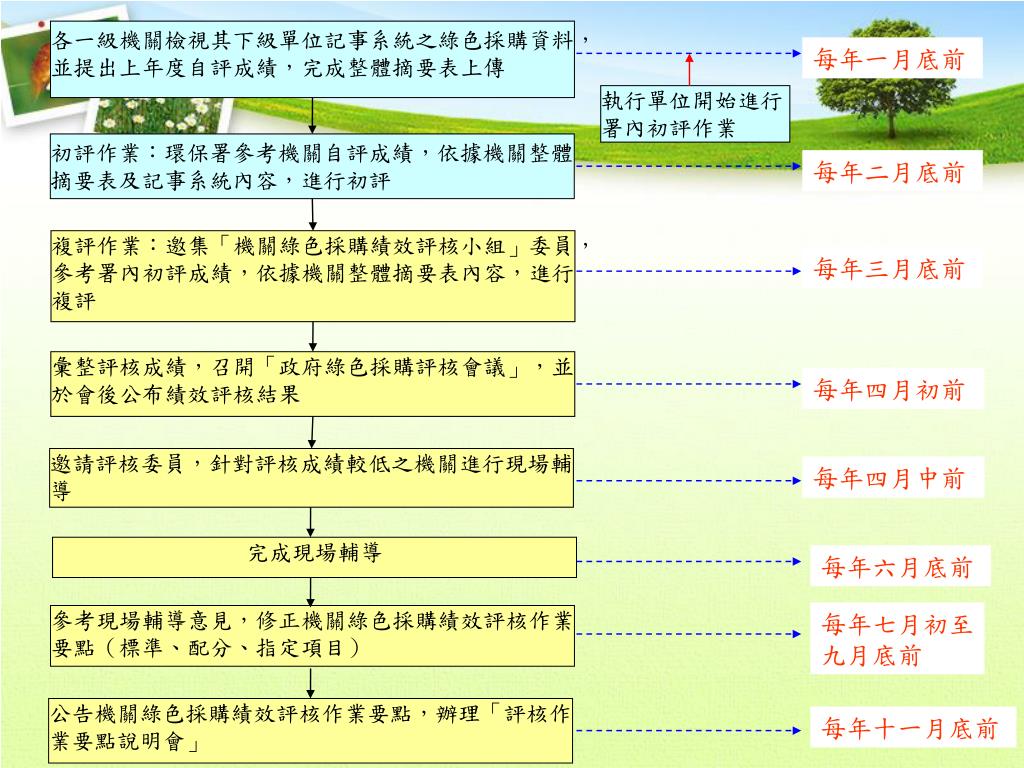Click the 參考現場輔導意見 step box

point(313,636)
